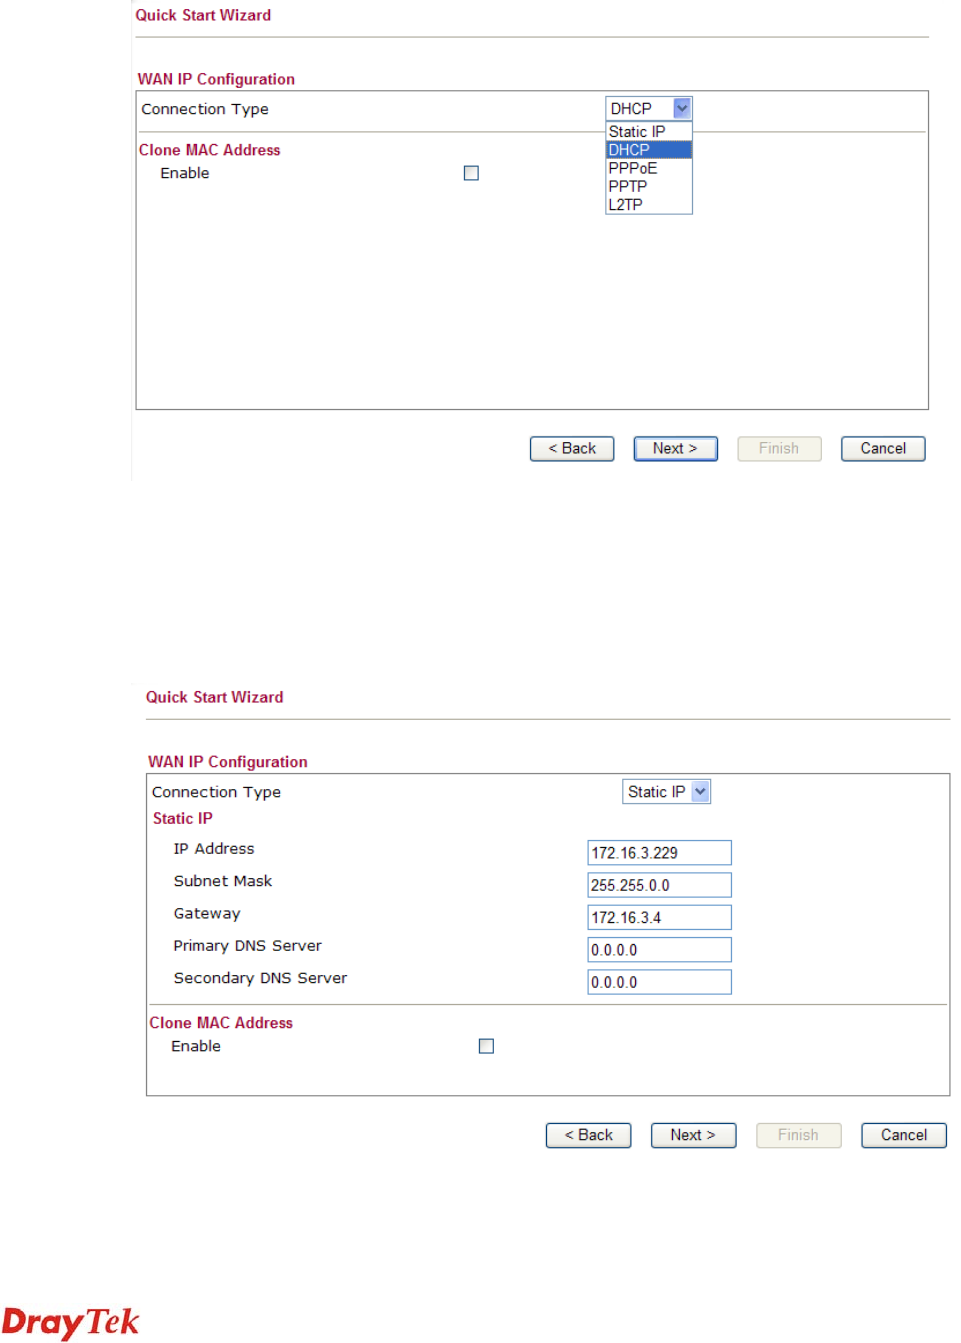
Task: Click Back in the Static IP wizard page
Action: [588, 1135]
